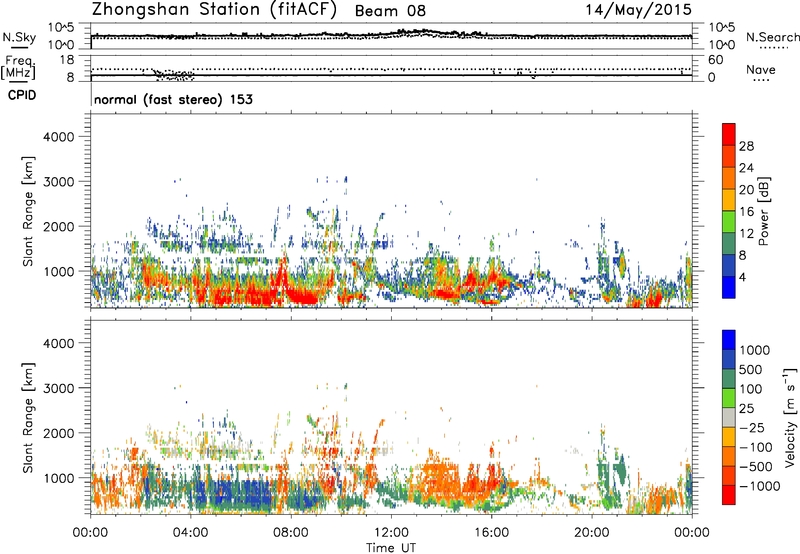Click the 'Slant Range [km]' label of the power panel
800x554 pixels.
tap(28, 211)
